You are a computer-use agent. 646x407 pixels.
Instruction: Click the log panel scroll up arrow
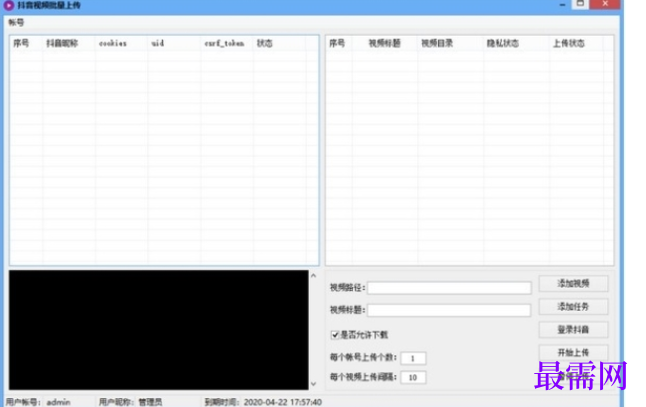click(x=314, y=276)
